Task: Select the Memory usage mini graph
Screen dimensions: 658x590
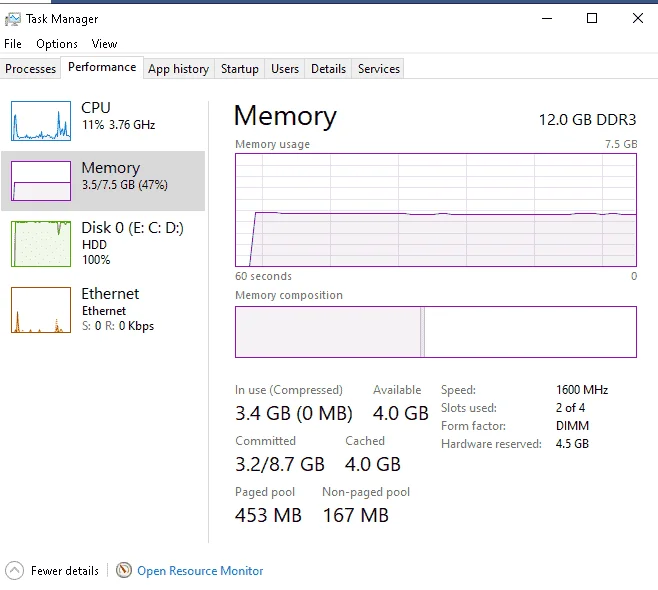Action: pos(41,181)
